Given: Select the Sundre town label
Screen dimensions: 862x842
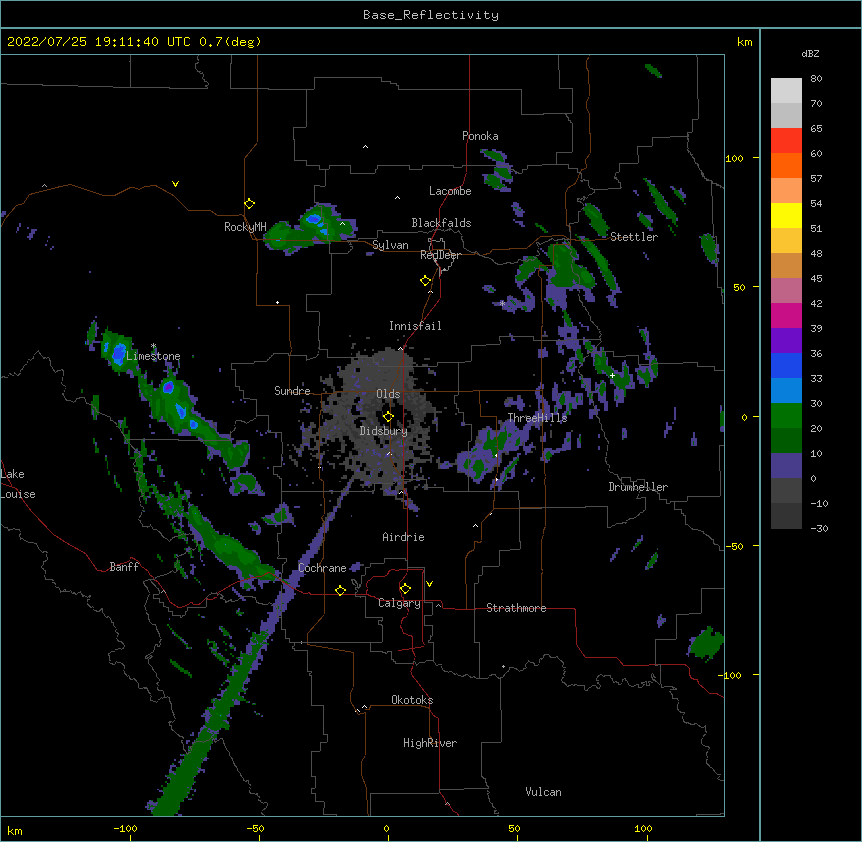Looking at the screenshot, I should pyautogui.click(x=292, y=391).
